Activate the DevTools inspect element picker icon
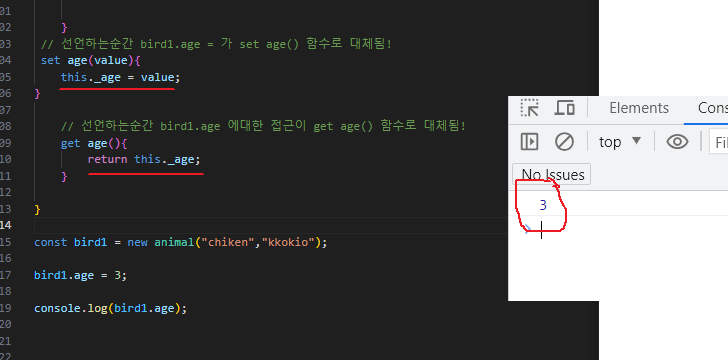728x360 pixels. click(x=529, y=108)
